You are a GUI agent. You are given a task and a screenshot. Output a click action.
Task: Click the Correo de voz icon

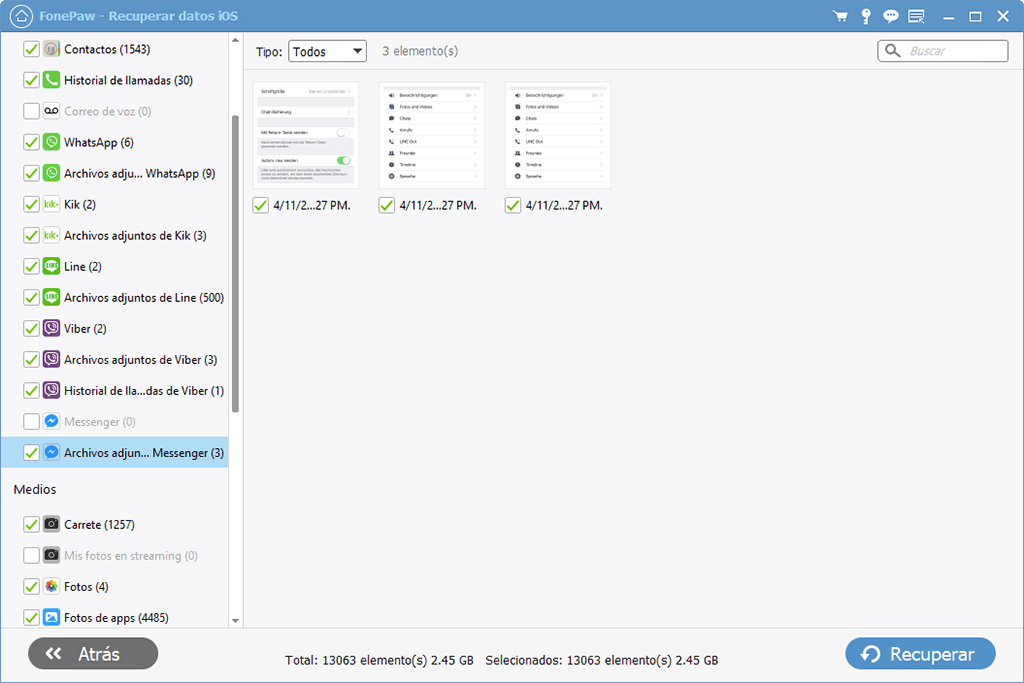click(x=52, y=111)
